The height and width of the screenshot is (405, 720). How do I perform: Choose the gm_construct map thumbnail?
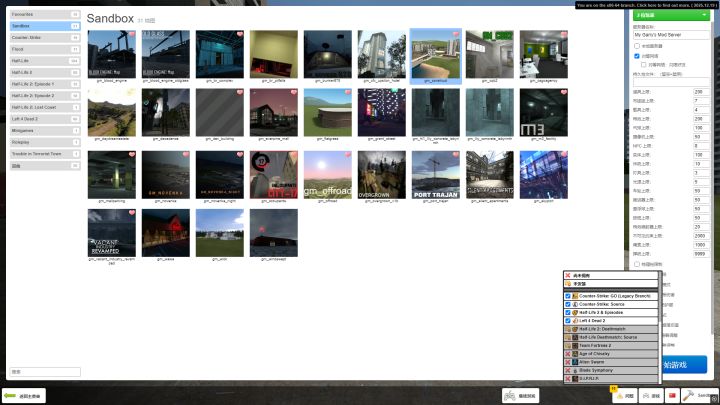[x=435, y=54]
